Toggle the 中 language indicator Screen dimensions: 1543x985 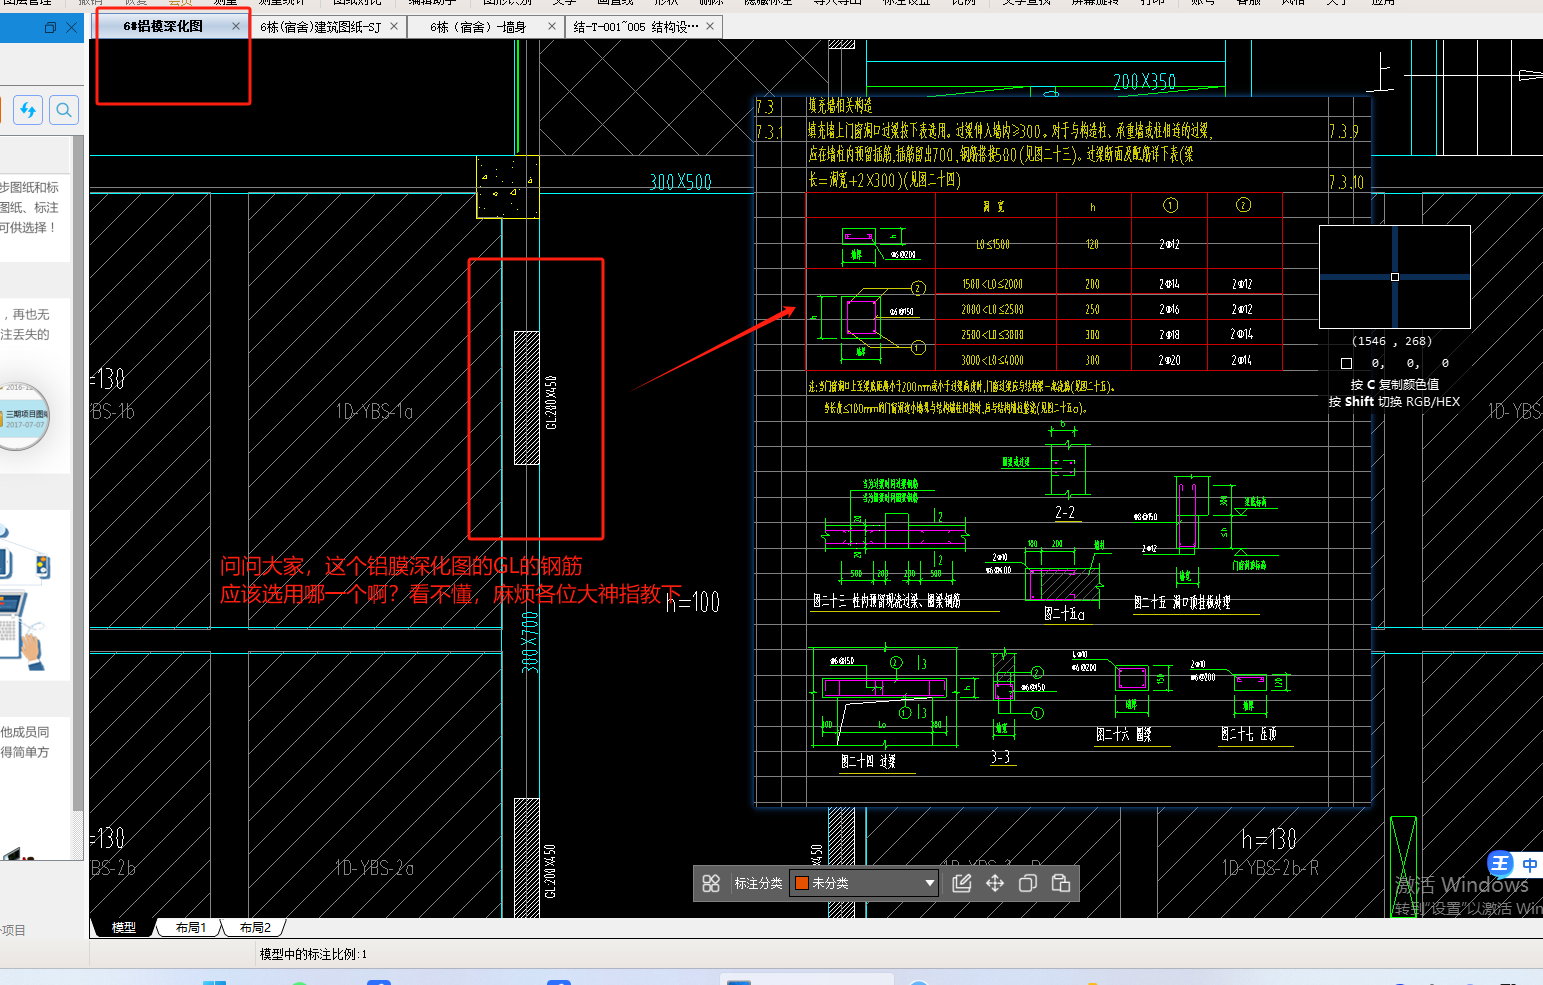pyautogui.click(x=1530, y=865)
